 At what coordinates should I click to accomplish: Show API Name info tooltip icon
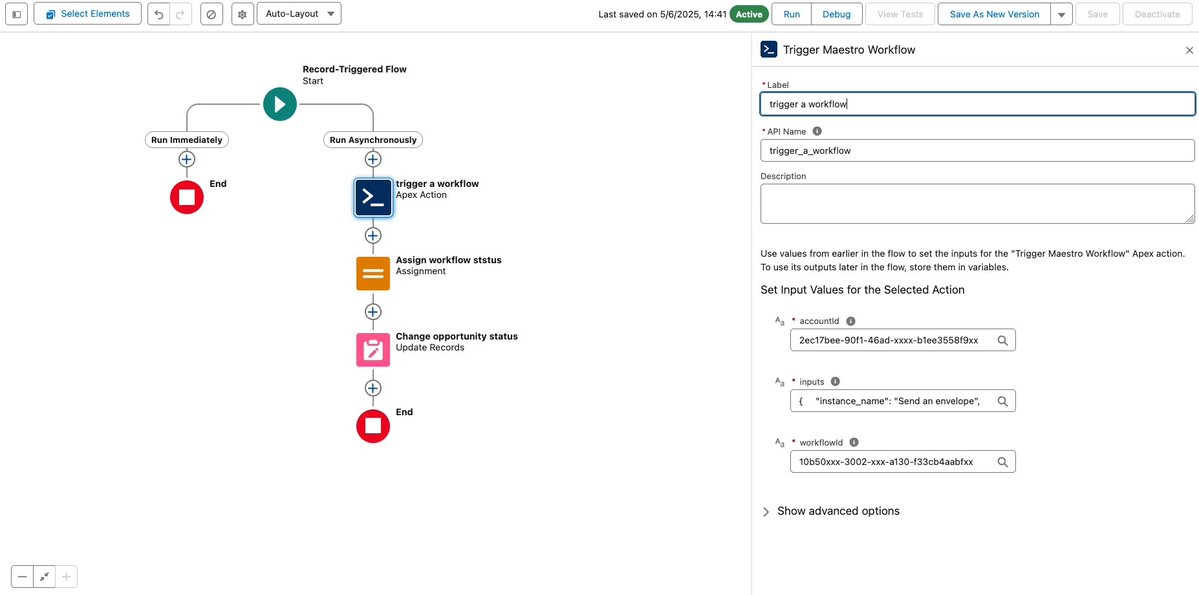coord(817,131)
